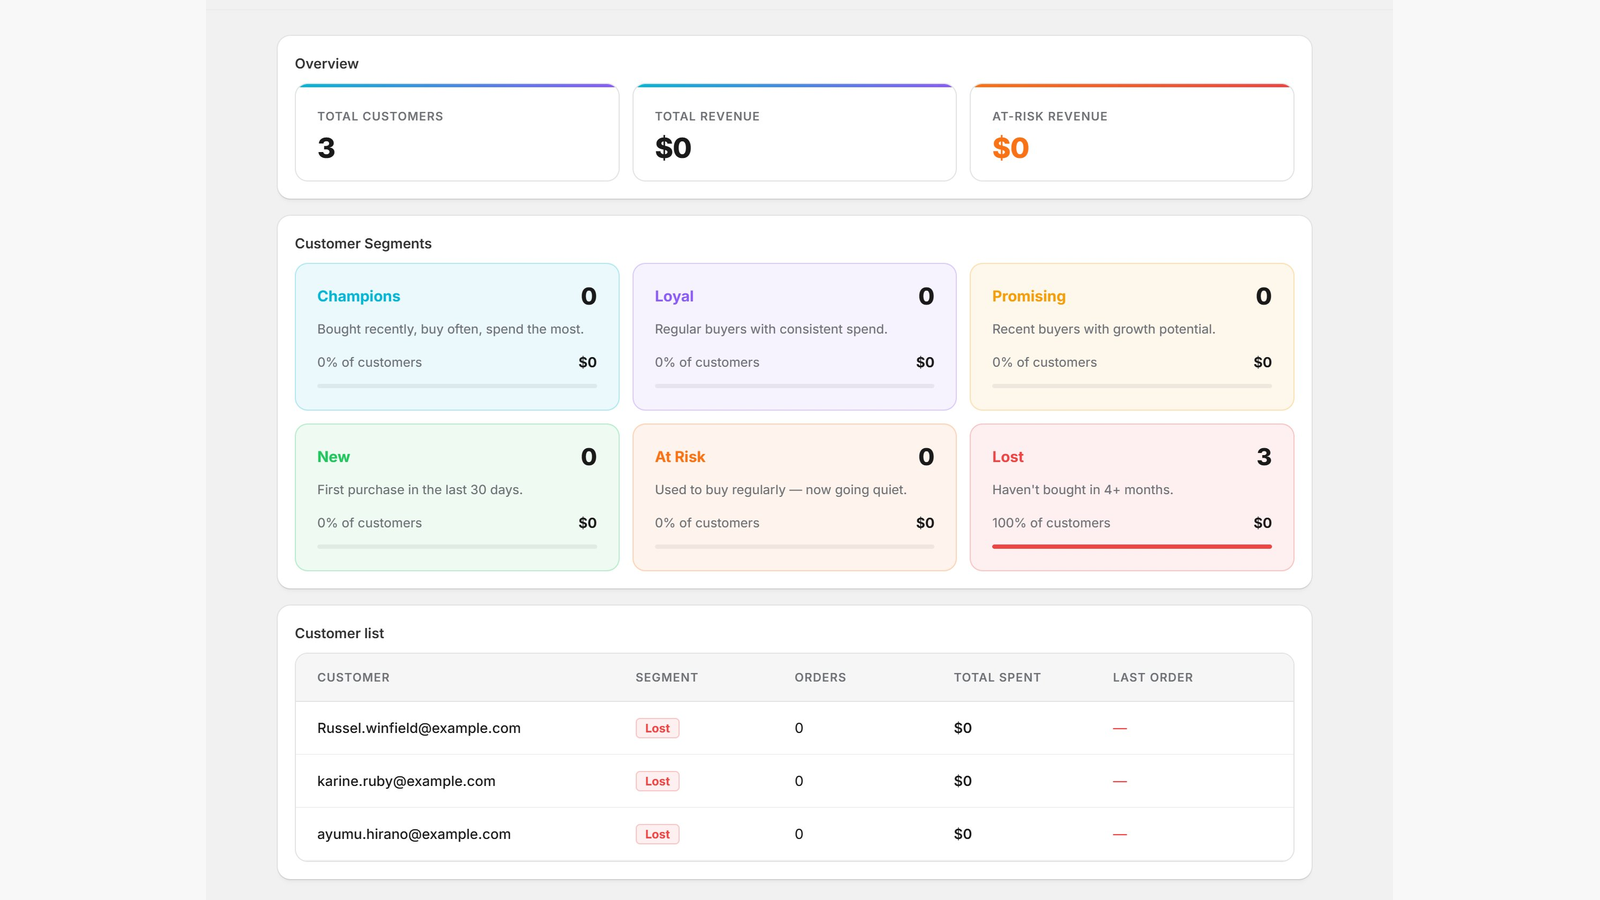1600x900 pixels.
Task: Open the Lost segment card
Action: pyautogui.click(x=1132, y=498)
